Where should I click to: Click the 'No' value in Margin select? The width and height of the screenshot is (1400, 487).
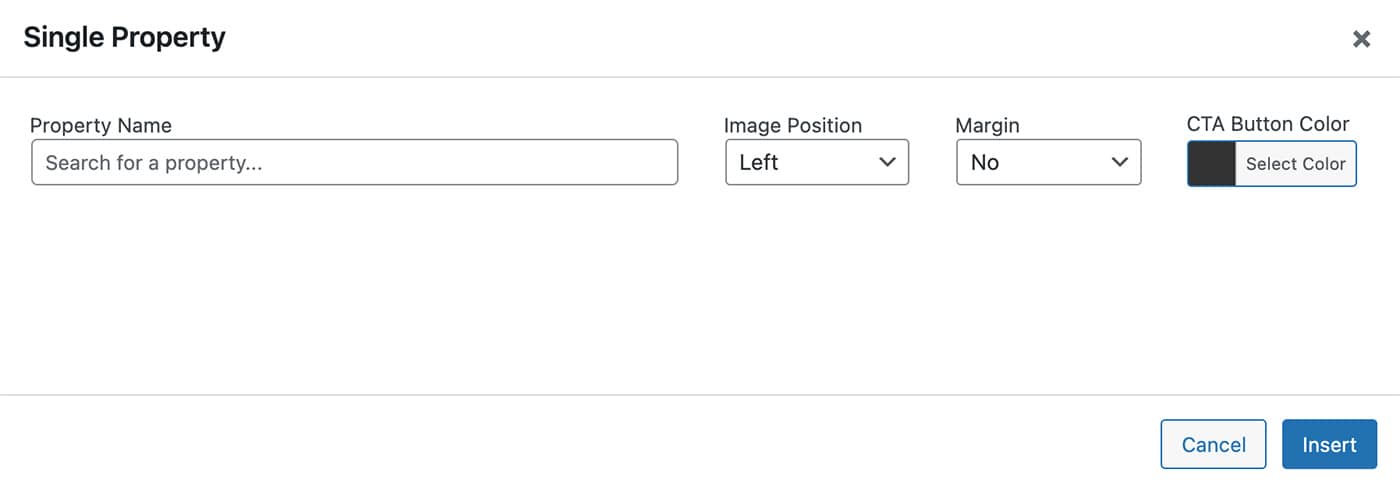[984, 162]
